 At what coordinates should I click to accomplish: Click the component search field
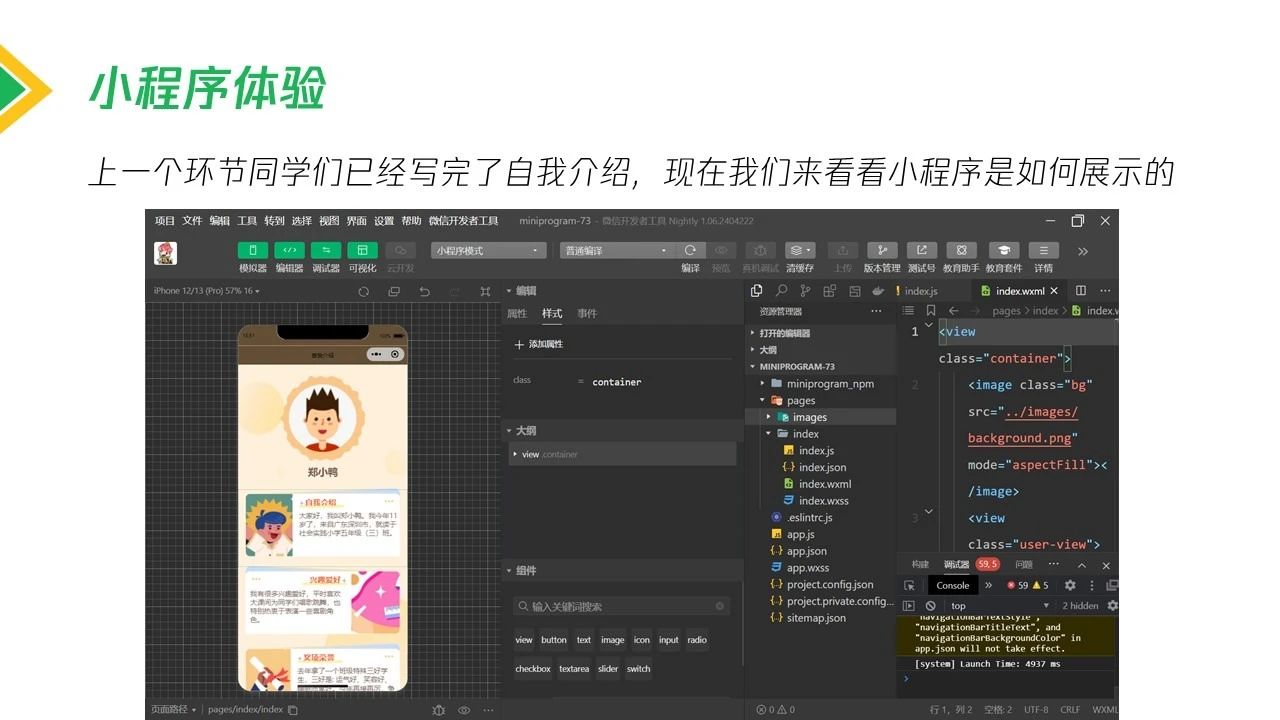point(621,606)
